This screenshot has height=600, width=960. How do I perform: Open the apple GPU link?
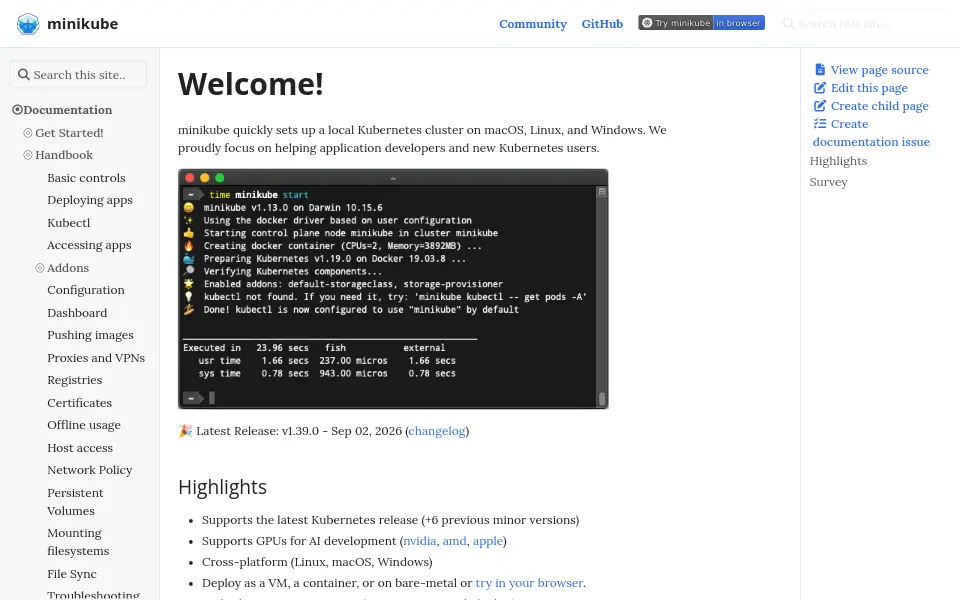pos(487,541)
